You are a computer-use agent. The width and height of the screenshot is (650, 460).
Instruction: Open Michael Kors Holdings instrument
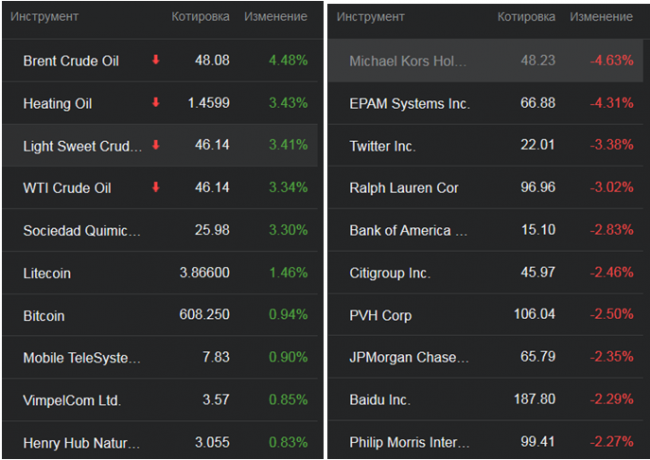[408, 61]
